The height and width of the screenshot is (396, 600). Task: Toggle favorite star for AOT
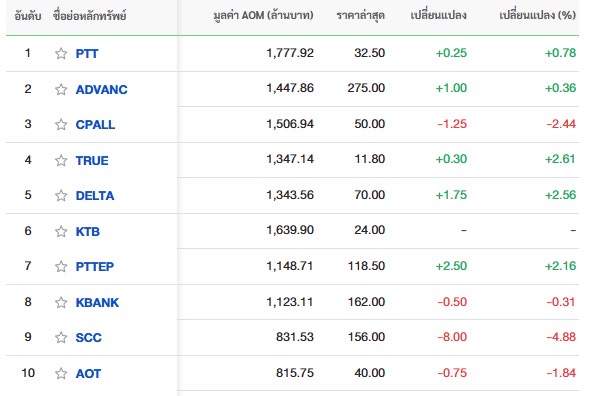pos(61,373)
